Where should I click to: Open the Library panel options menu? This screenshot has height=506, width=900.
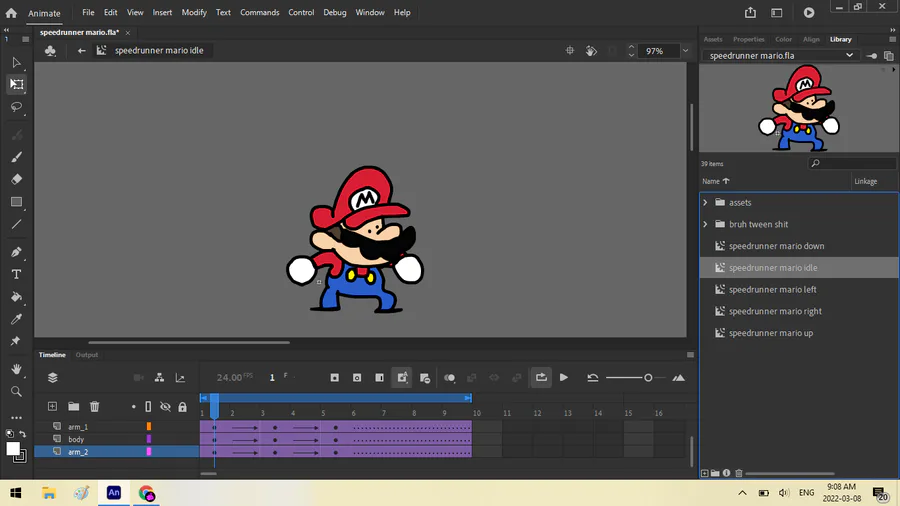tap(893, 39)
